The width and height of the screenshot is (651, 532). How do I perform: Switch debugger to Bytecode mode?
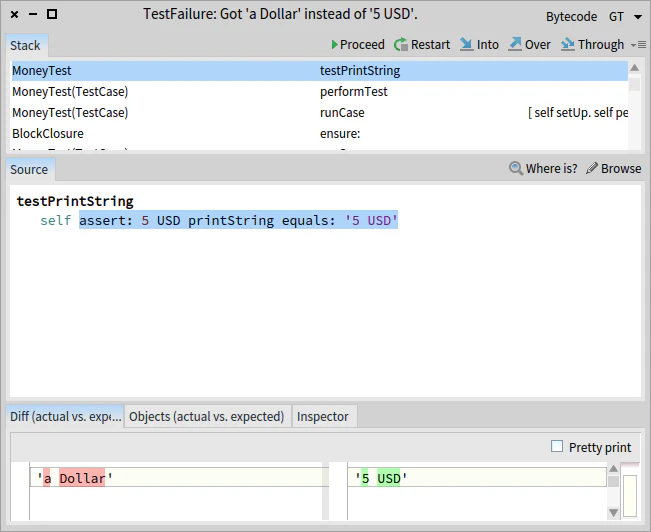(571, 17)
